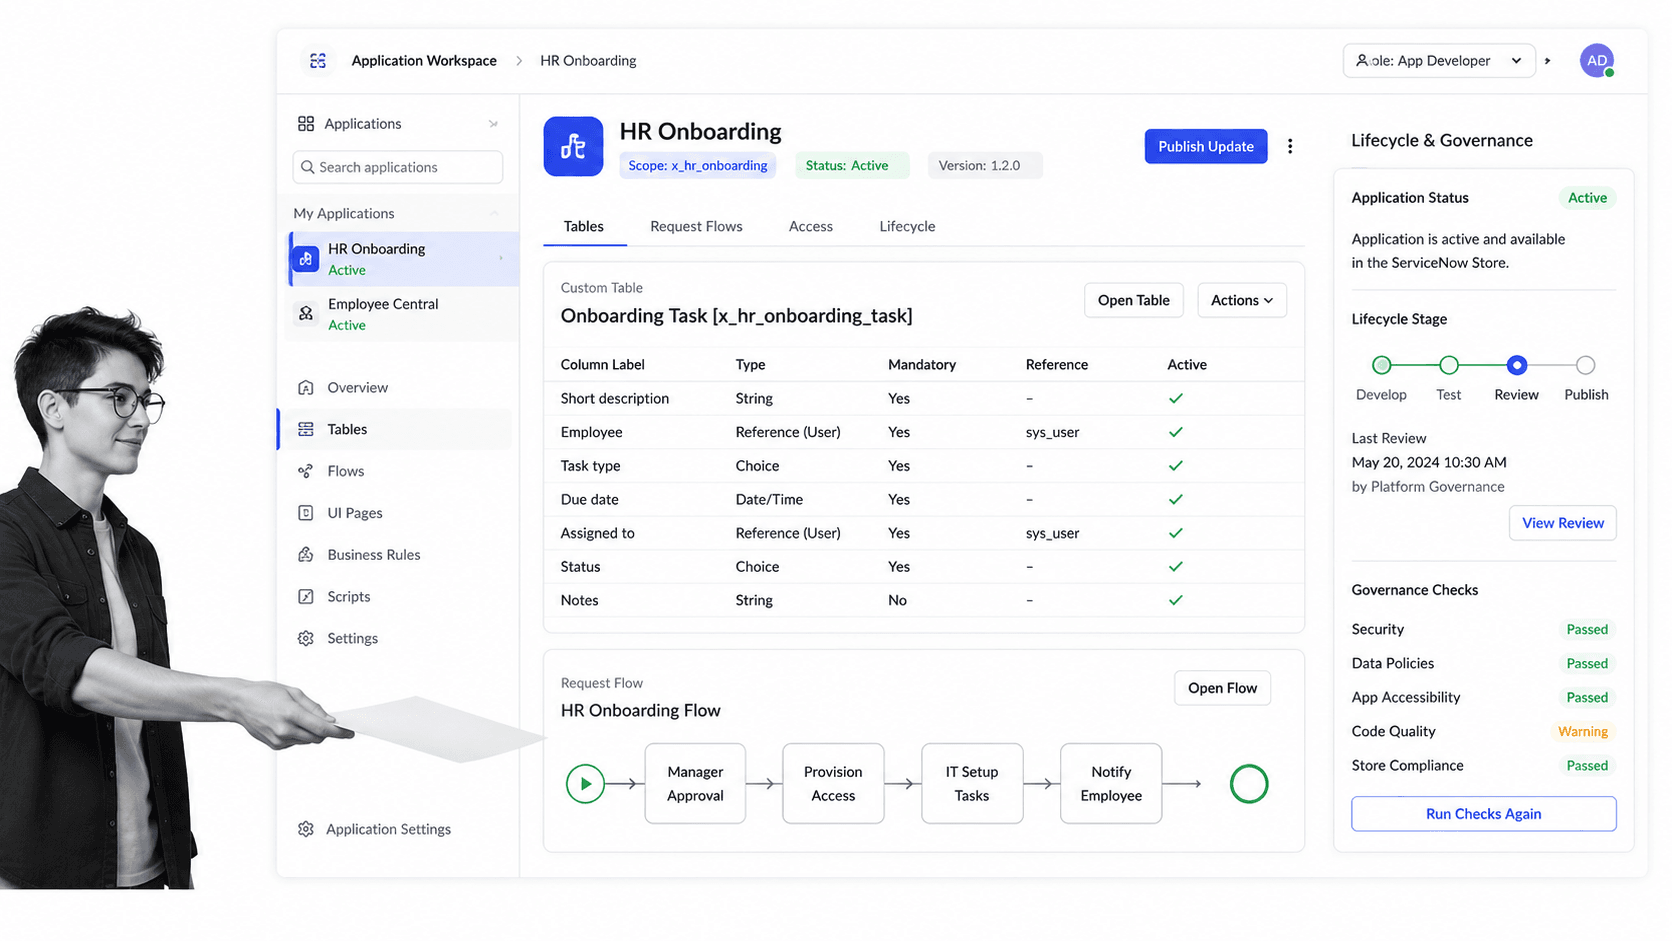The width and height of the screenshot is (1672, 941).
Task: Click the AD user avatar
Action: click(x=1597, y=61)
